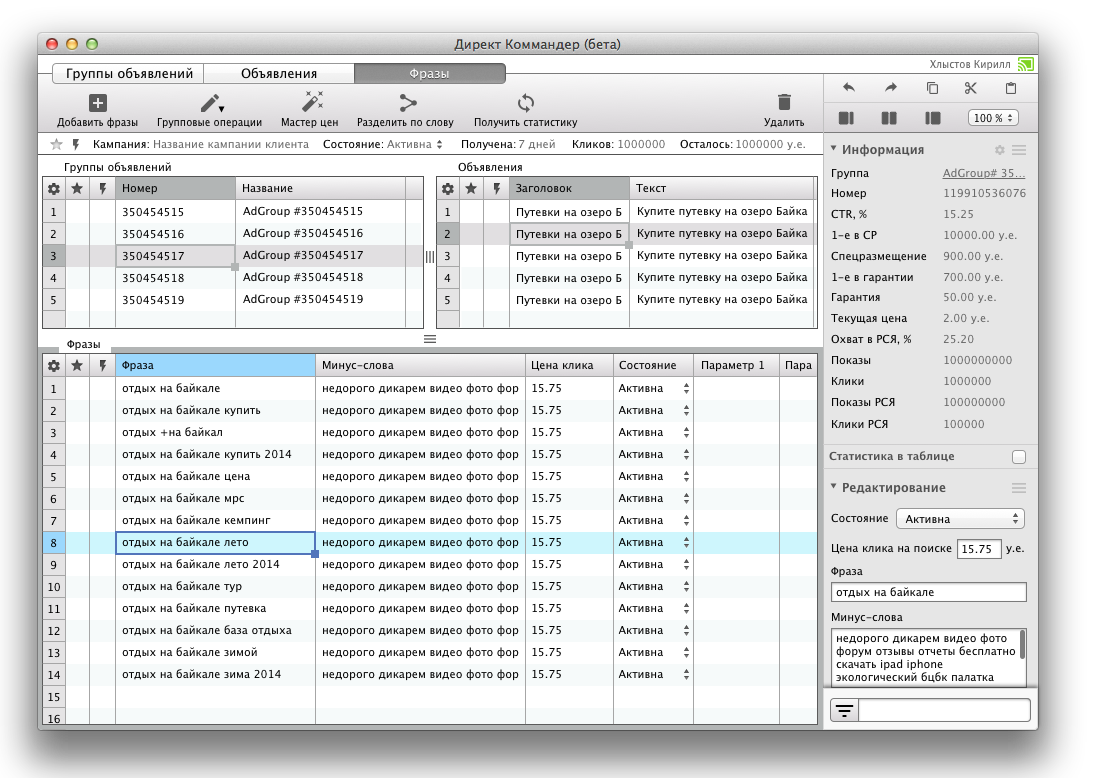1093x778 pixels.
Task: Click Разделить по слову split icon
Action: (406, 103)
